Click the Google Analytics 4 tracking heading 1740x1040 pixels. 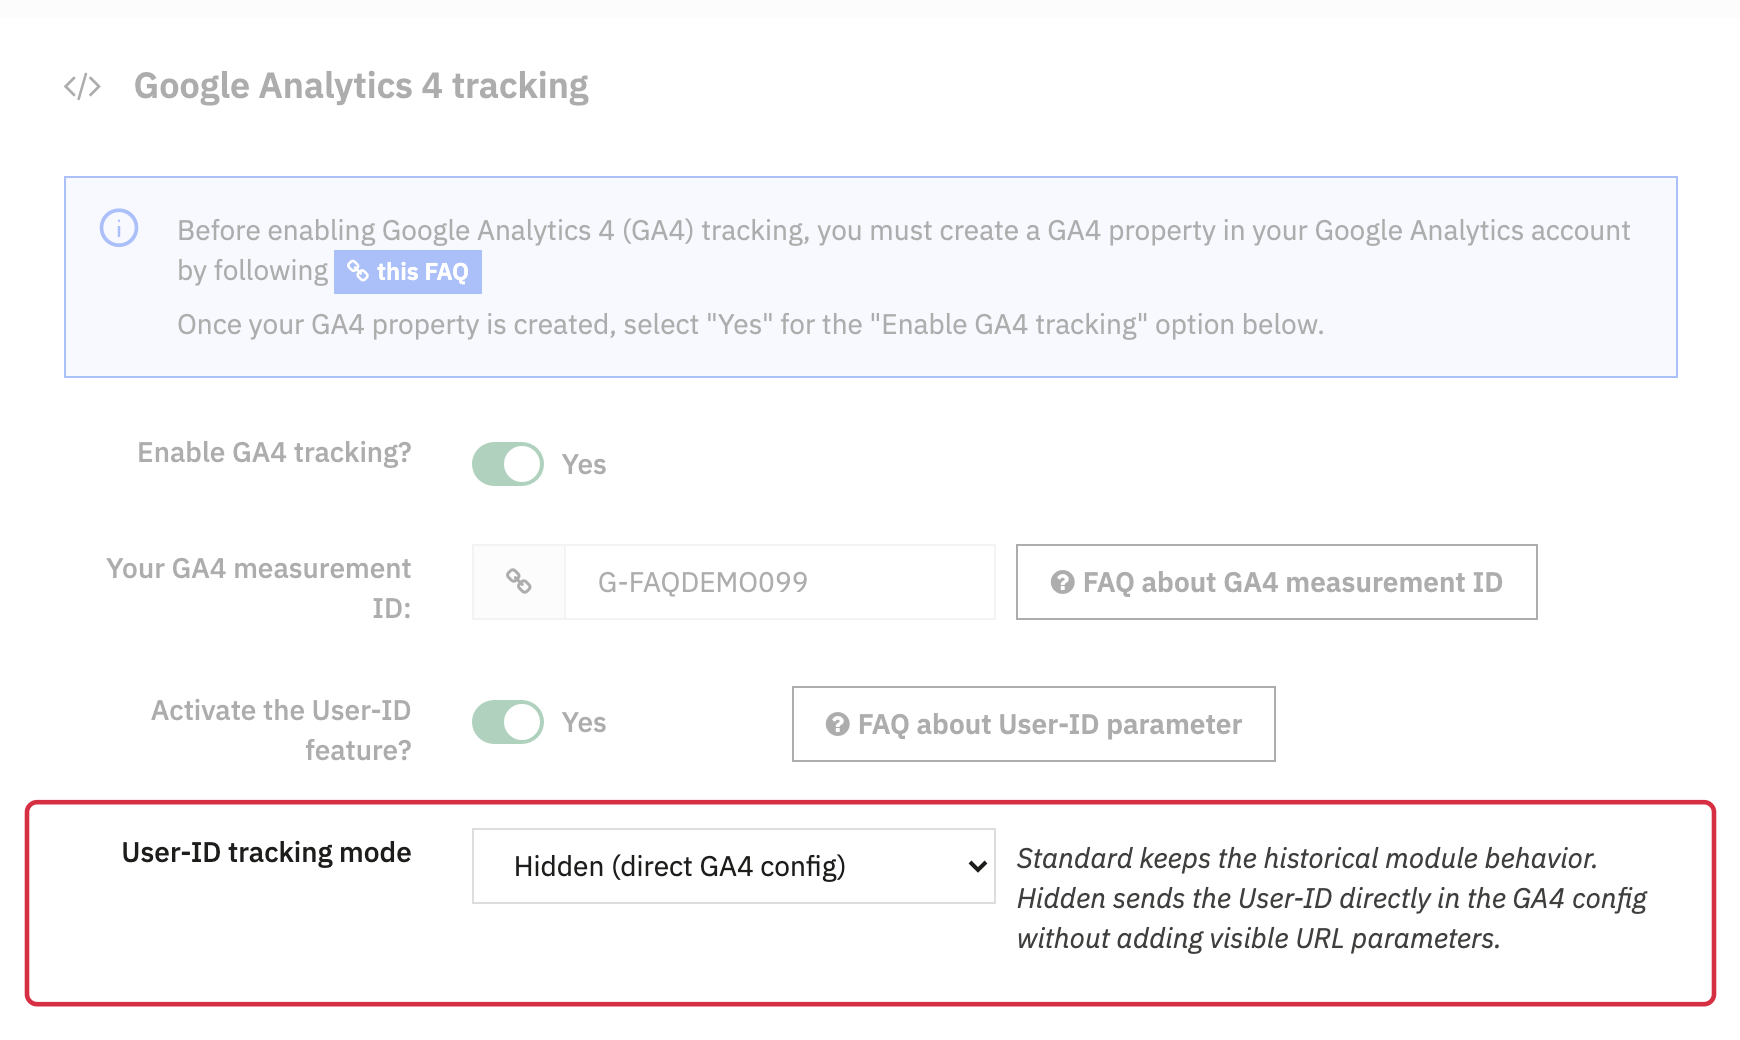[361, 86]
